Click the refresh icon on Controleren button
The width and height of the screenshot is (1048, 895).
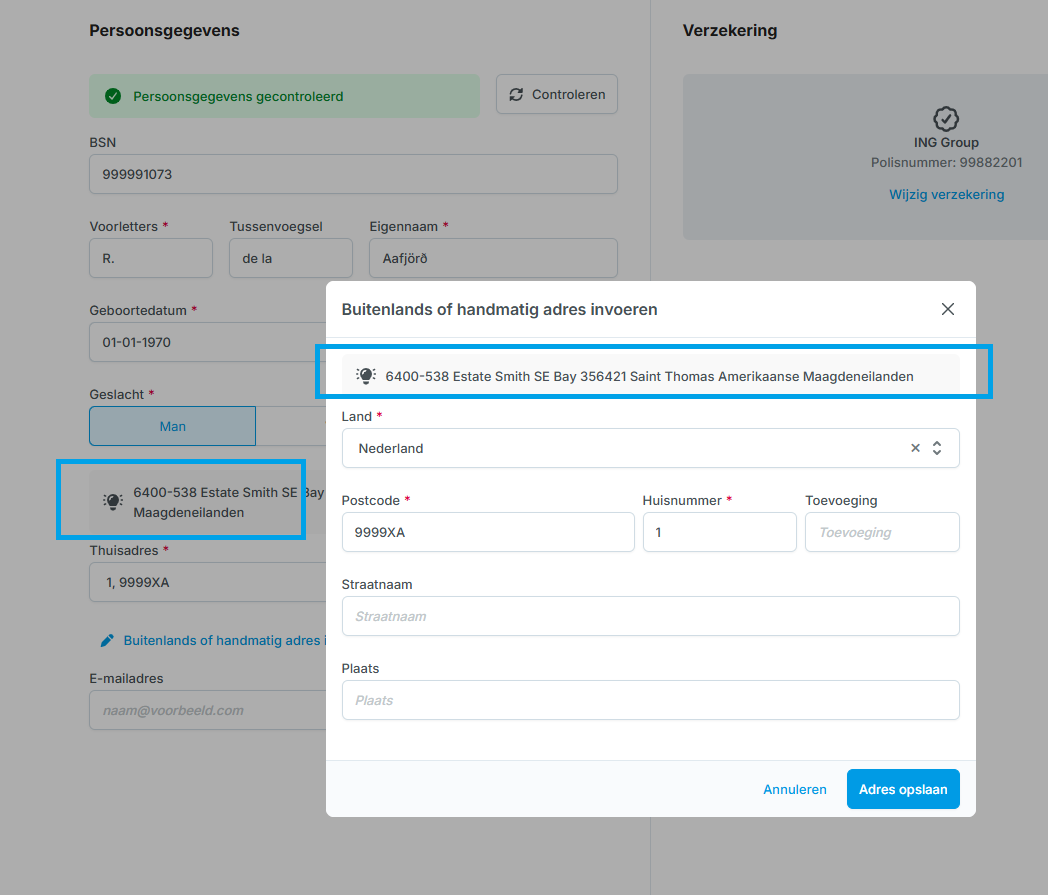click(x=516, y=94)
